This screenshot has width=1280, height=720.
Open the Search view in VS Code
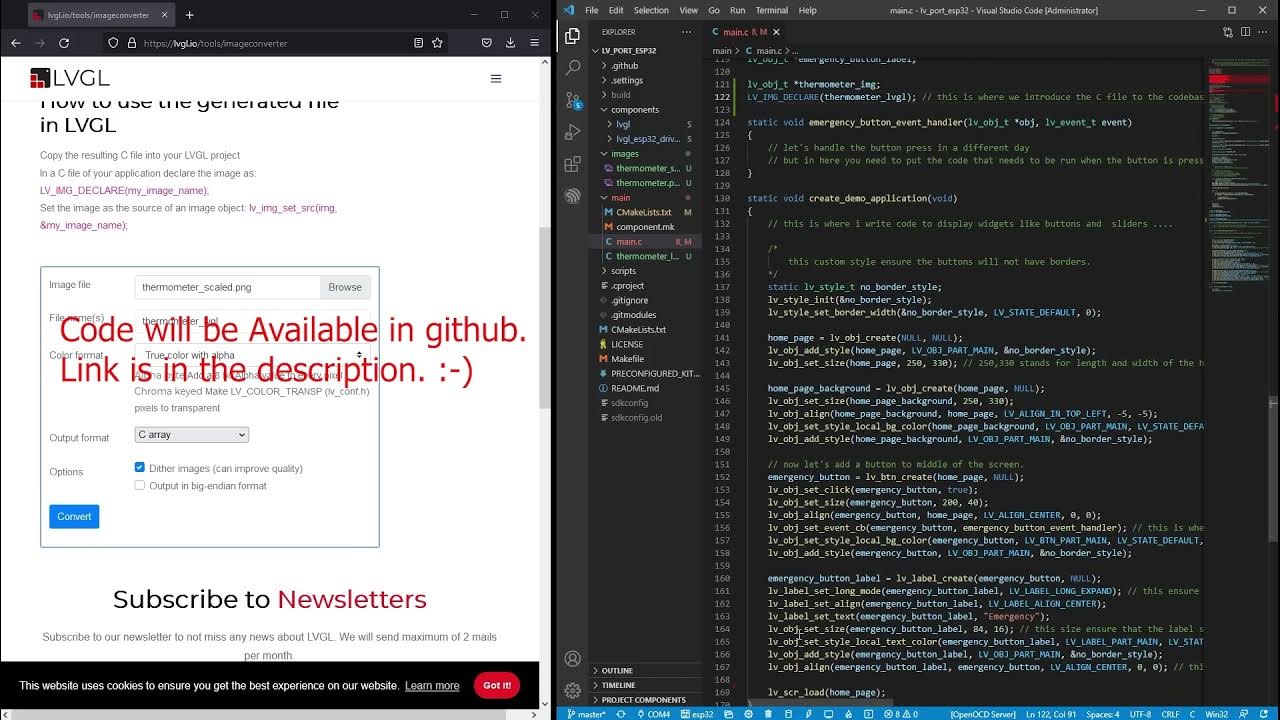572,68
